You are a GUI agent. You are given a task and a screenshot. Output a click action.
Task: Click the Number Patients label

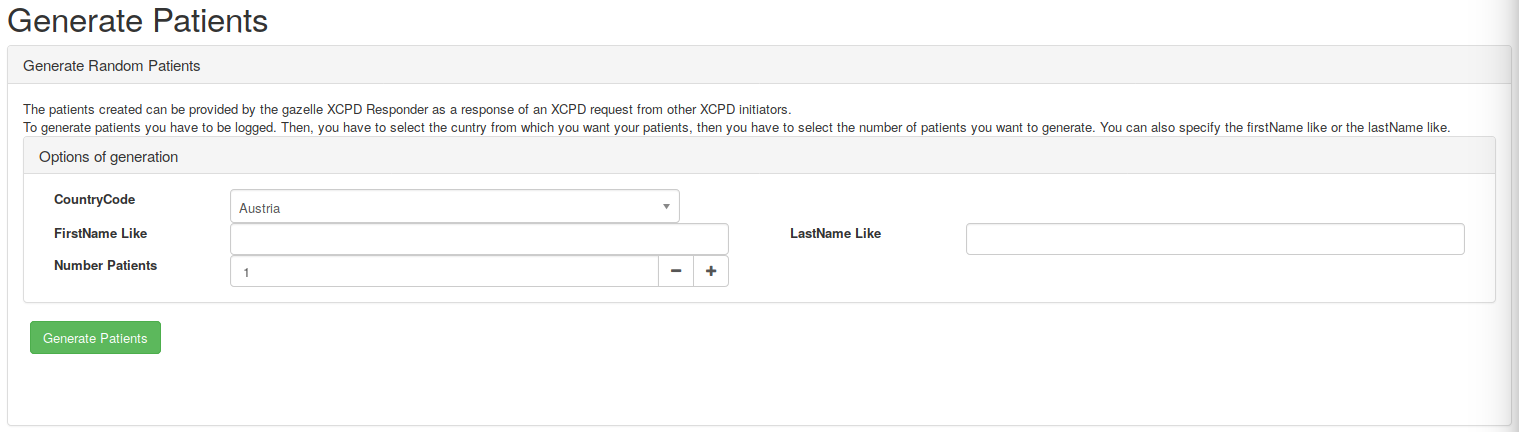[x=105, y=265]
